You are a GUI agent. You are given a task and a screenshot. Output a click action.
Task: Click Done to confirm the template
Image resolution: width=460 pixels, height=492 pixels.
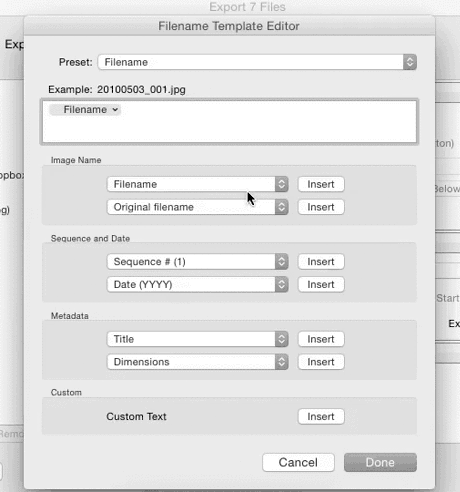[x=380, y=462]
